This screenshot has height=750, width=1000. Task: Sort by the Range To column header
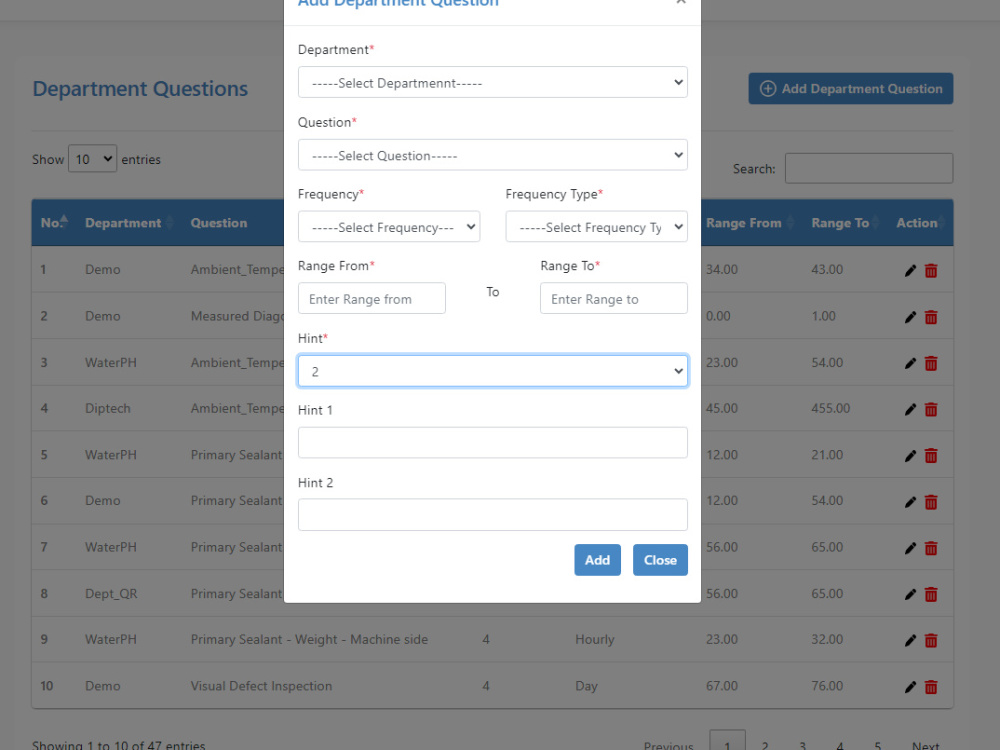(x=846, y=223)
